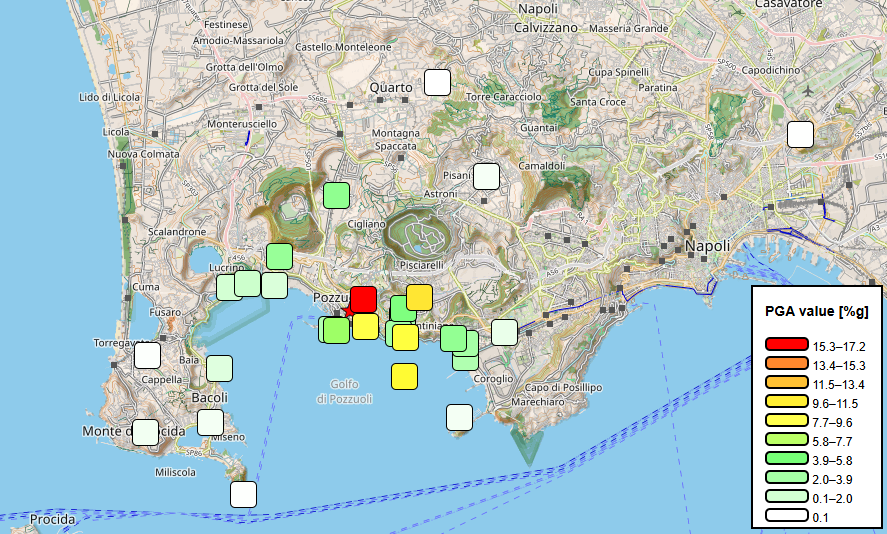Select the white marker on Monte di Procida label

point(145,432)
